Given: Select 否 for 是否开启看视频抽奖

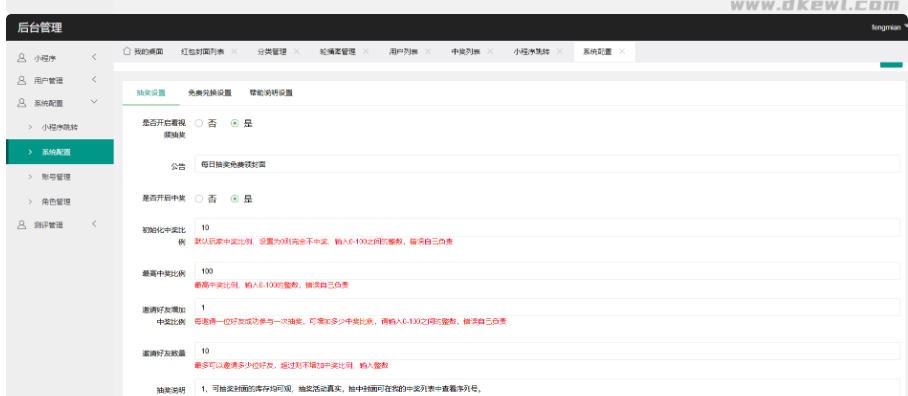Looking at the screenshot, I should (199, 123).
